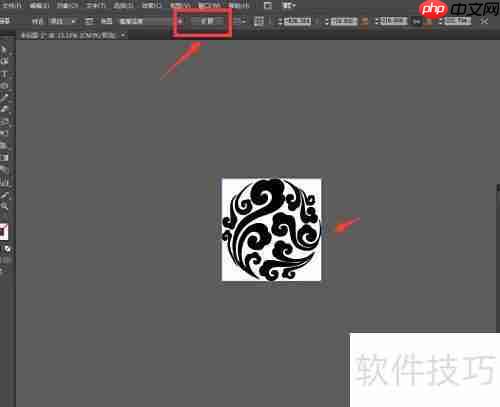This screenshot has height=407, width=500.
Task: Click the Width value field
Action: click(x=394, y=21)
